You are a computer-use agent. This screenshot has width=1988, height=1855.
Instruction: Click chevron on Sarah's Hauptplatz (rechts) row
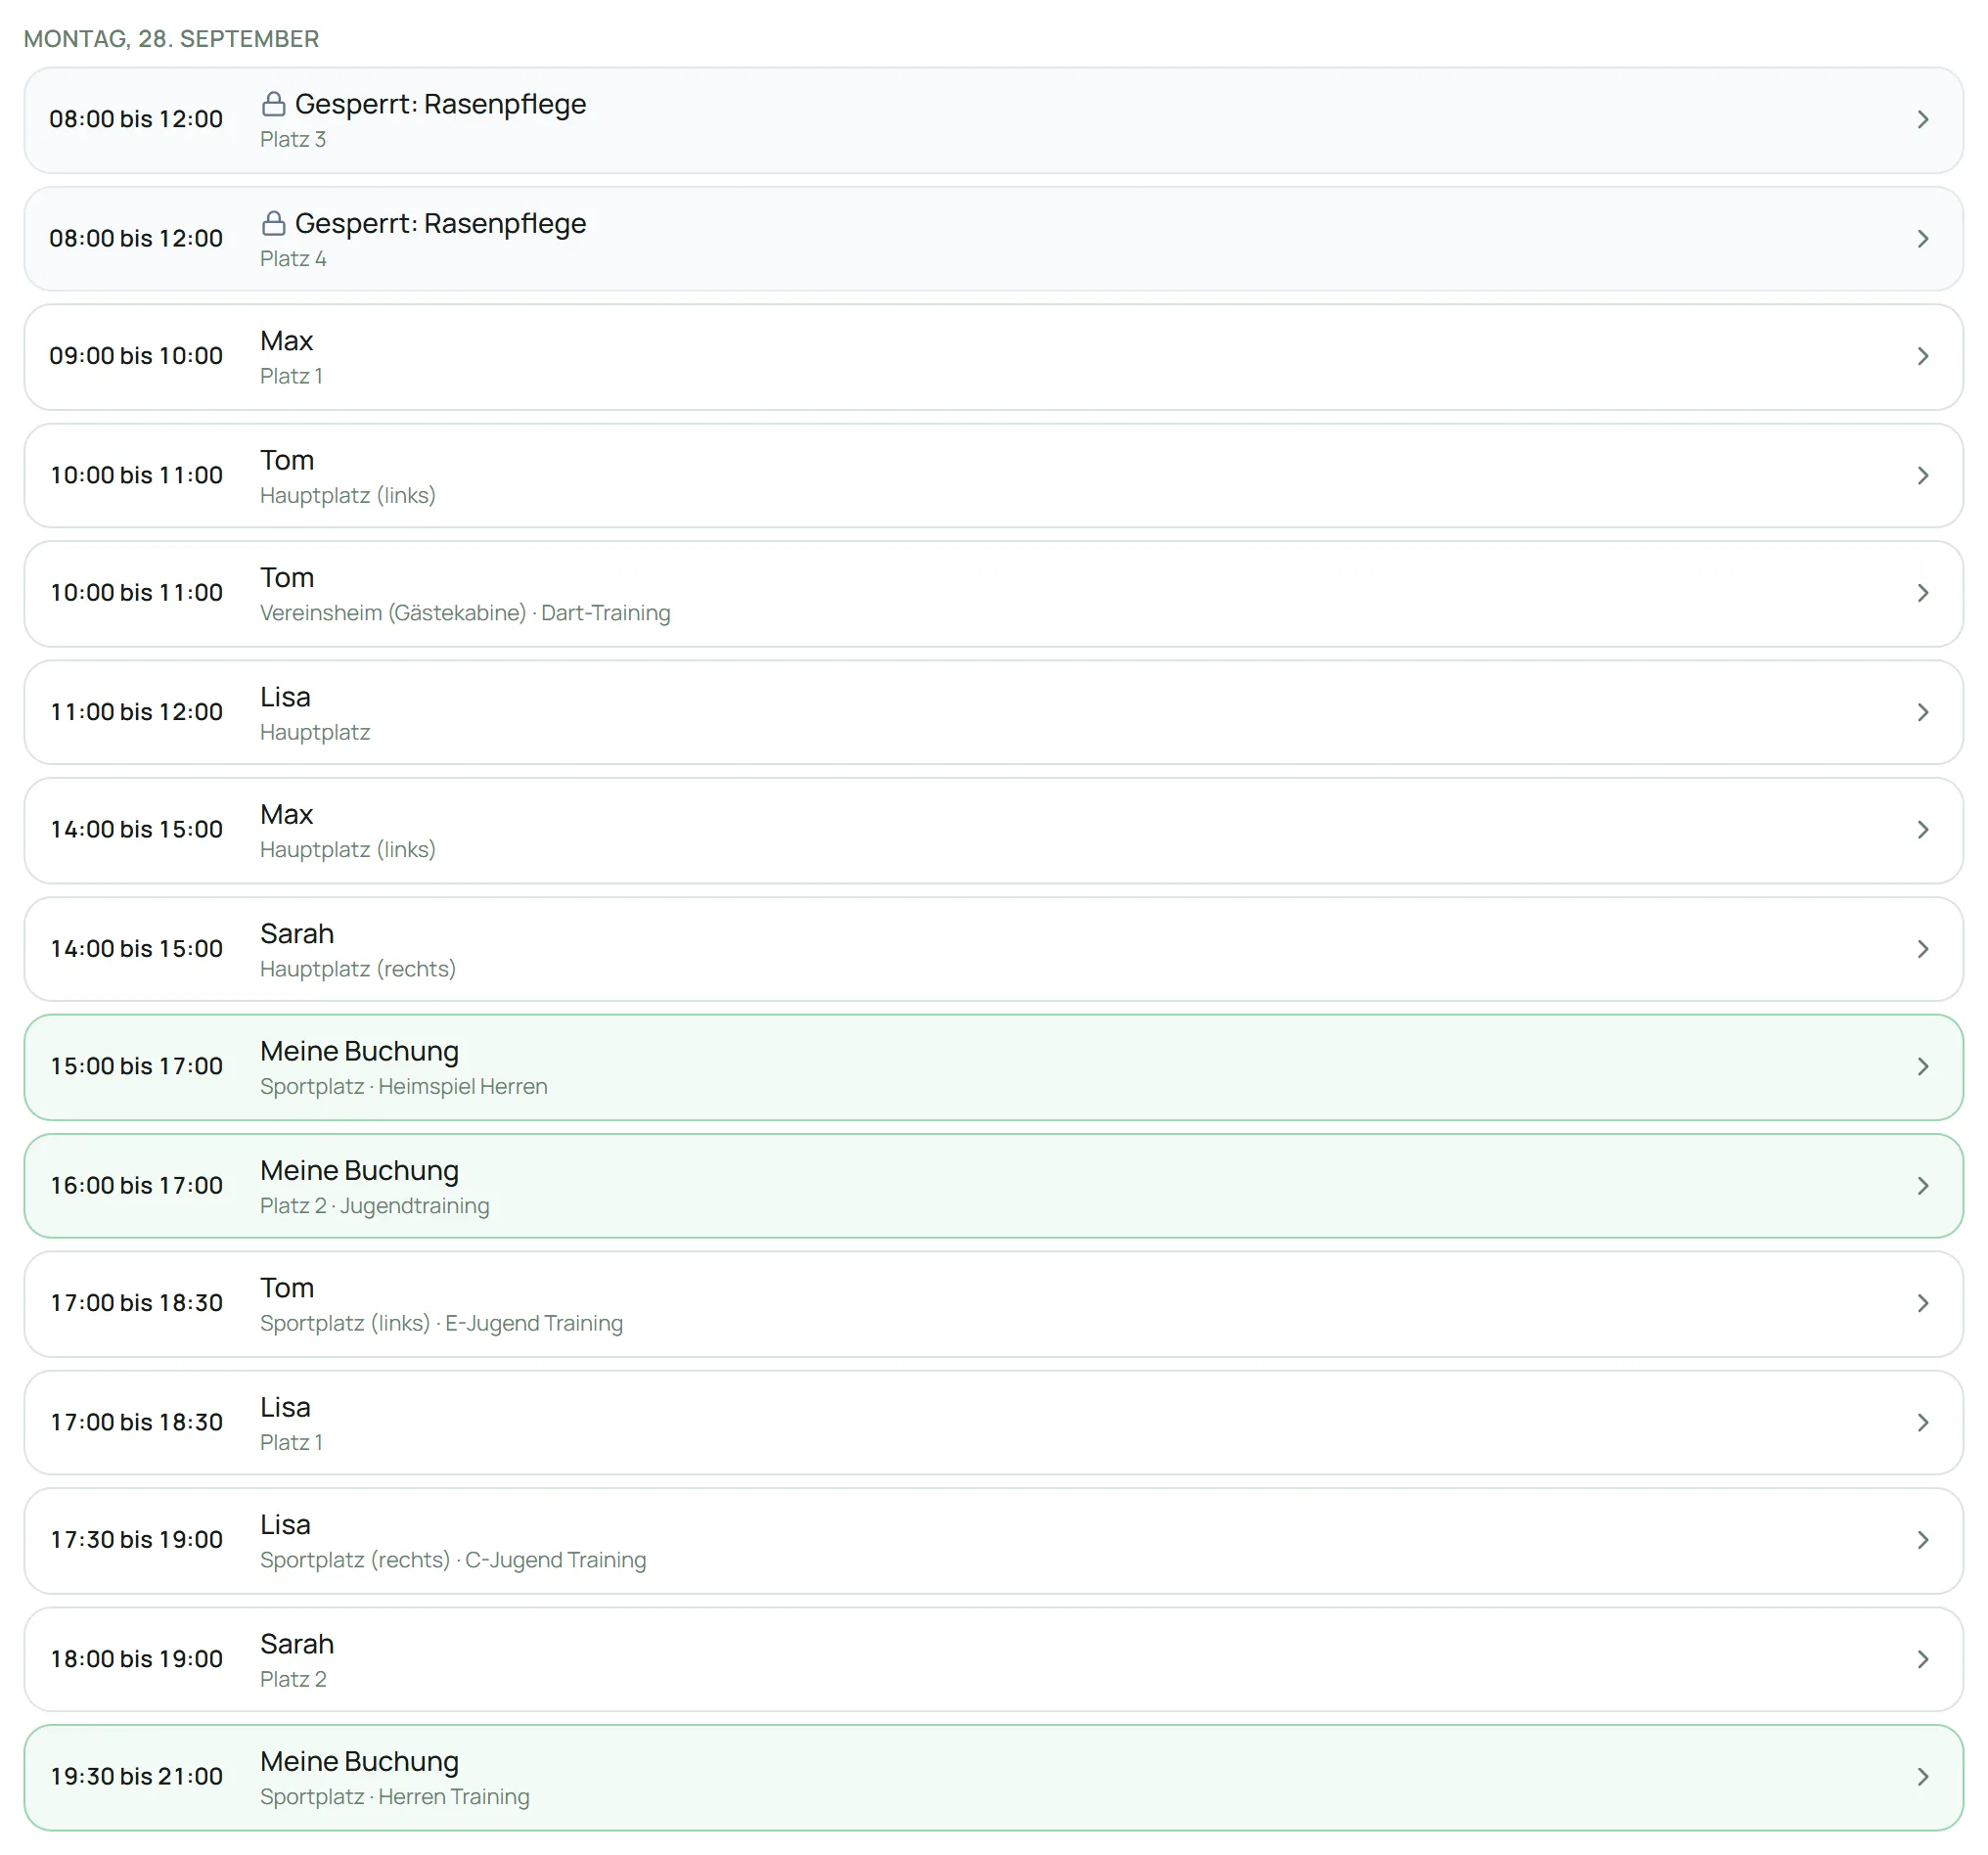pos(1922,949)
